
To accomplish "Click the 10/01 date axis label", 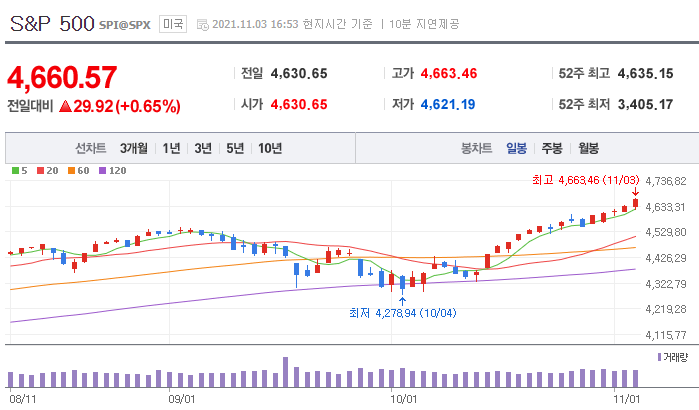I will point(403,399).
